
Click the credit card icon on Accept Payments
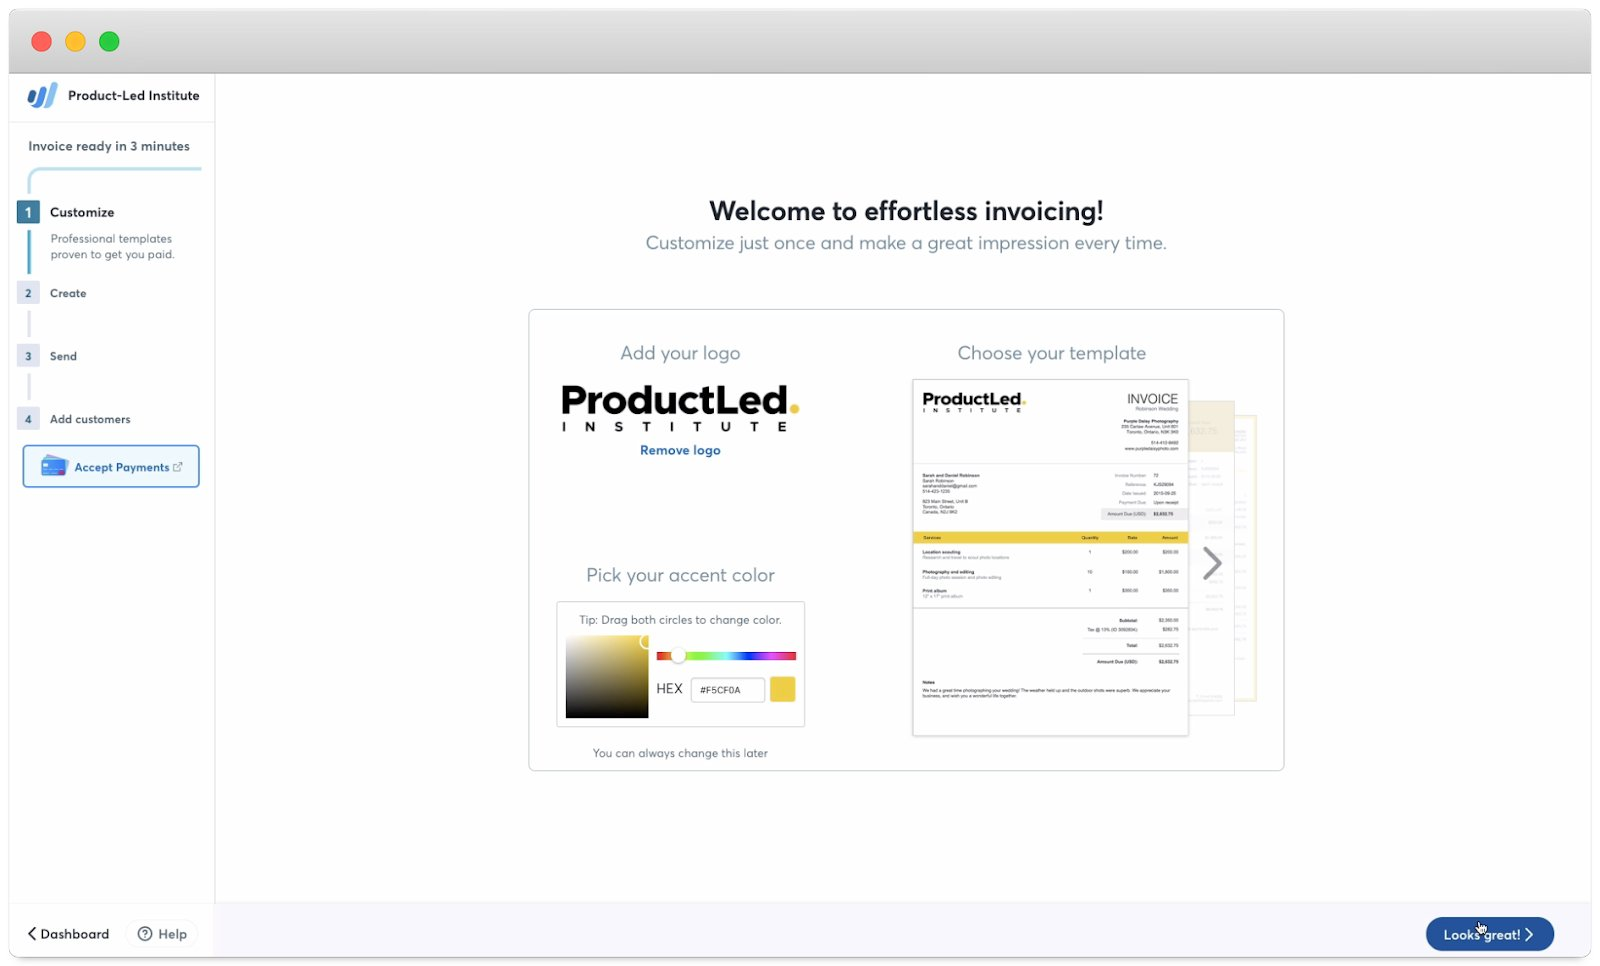pyautogui.click(x=52, y=466)
